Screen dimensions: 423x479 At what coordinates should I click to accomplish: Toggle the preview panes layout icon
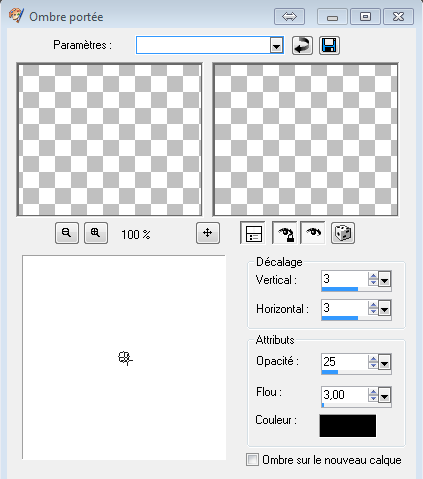(253, 233)
